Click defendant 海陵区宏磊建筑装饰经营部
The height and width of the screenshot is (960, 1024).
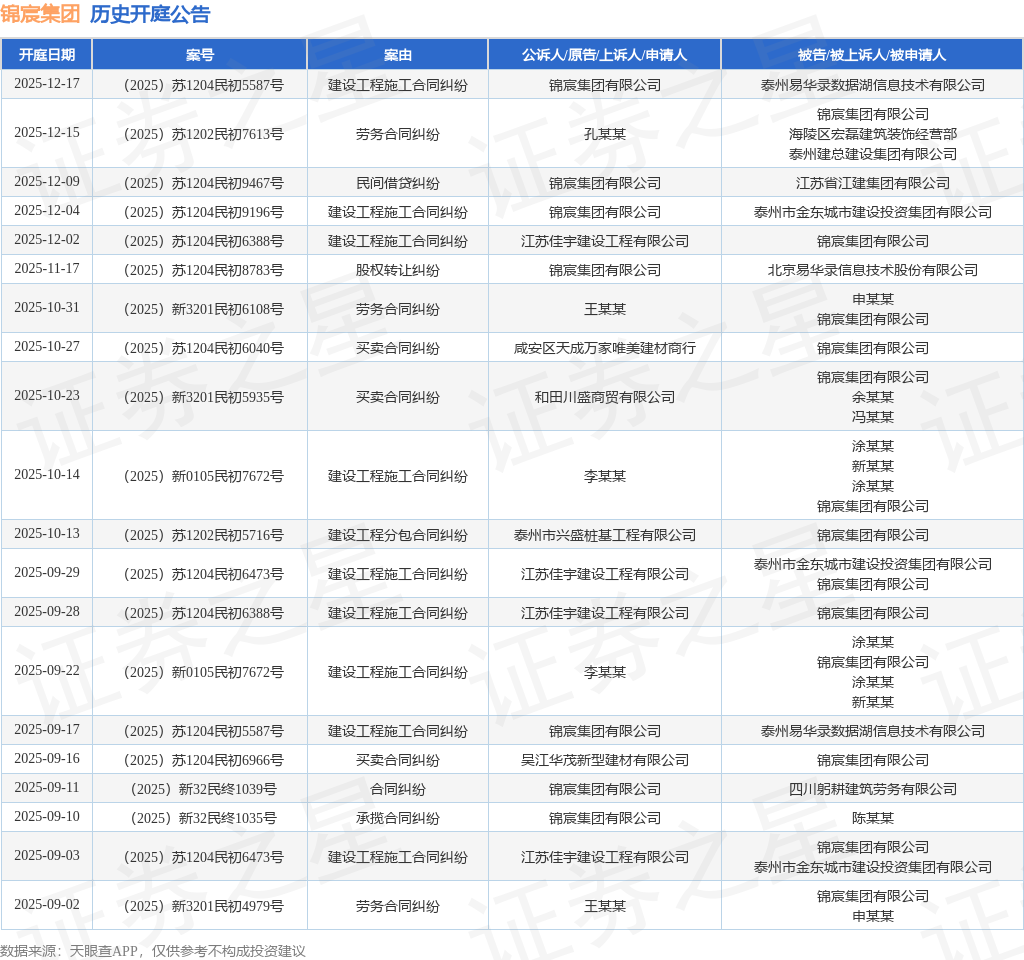(872, 134)
